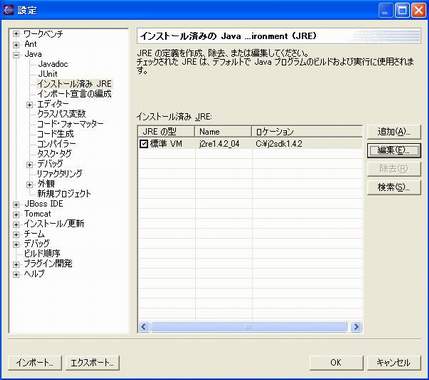Click the JRE の型 column header
The width and height of the screenshot is (429, 380).
tap(166, 131)
